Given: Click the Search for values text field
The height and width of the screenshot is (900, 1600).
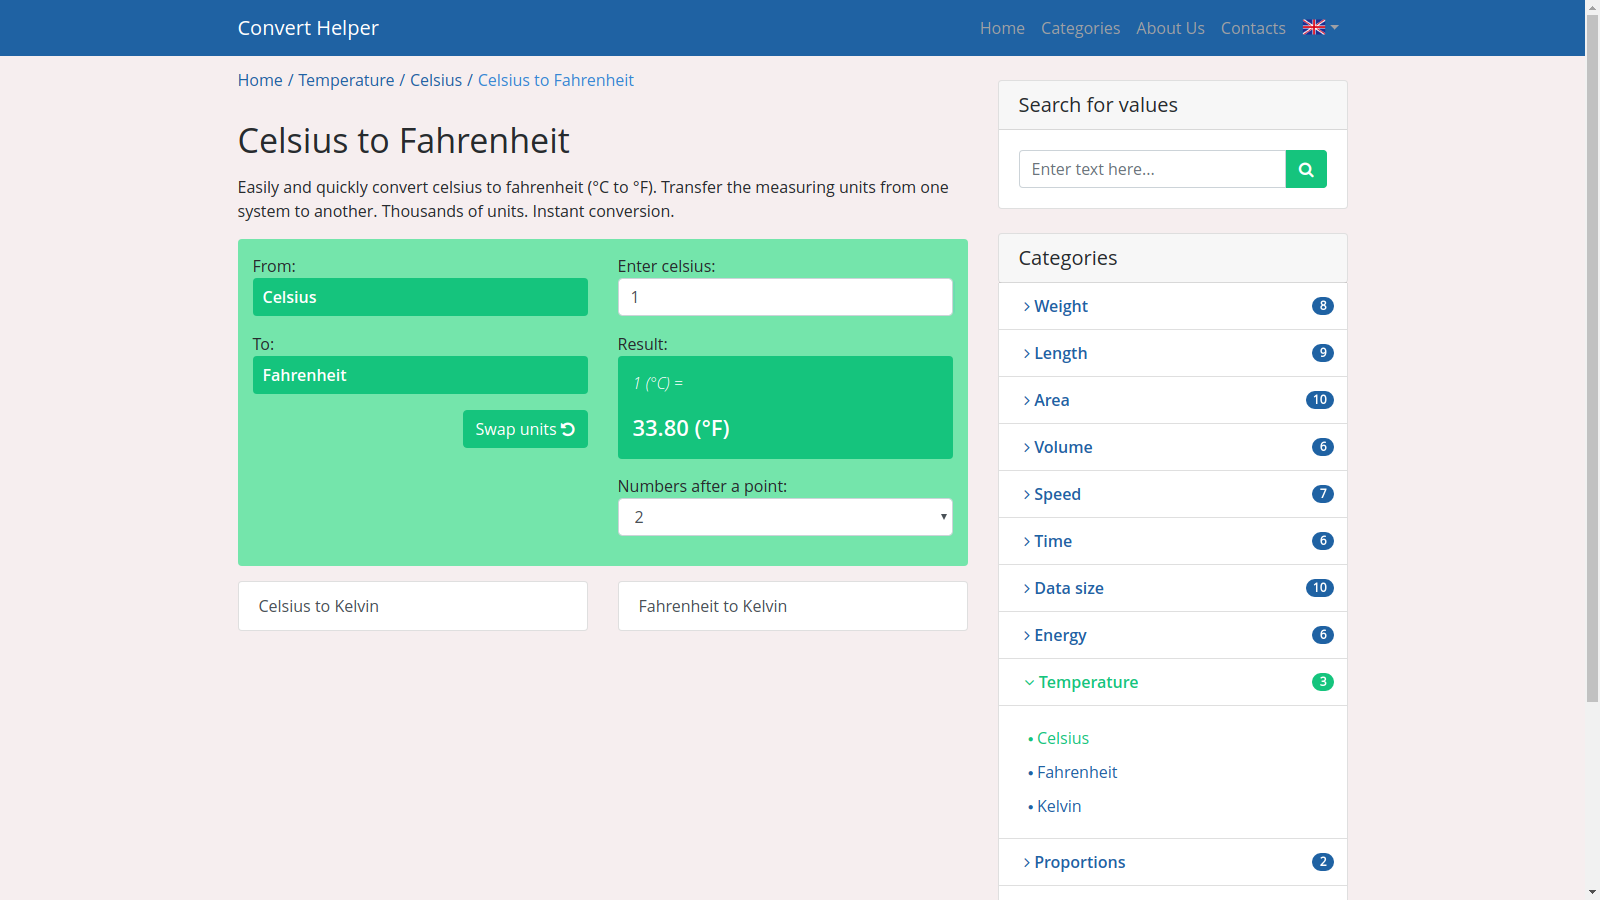Looking at the screenshot, I should click(1151, 169).
